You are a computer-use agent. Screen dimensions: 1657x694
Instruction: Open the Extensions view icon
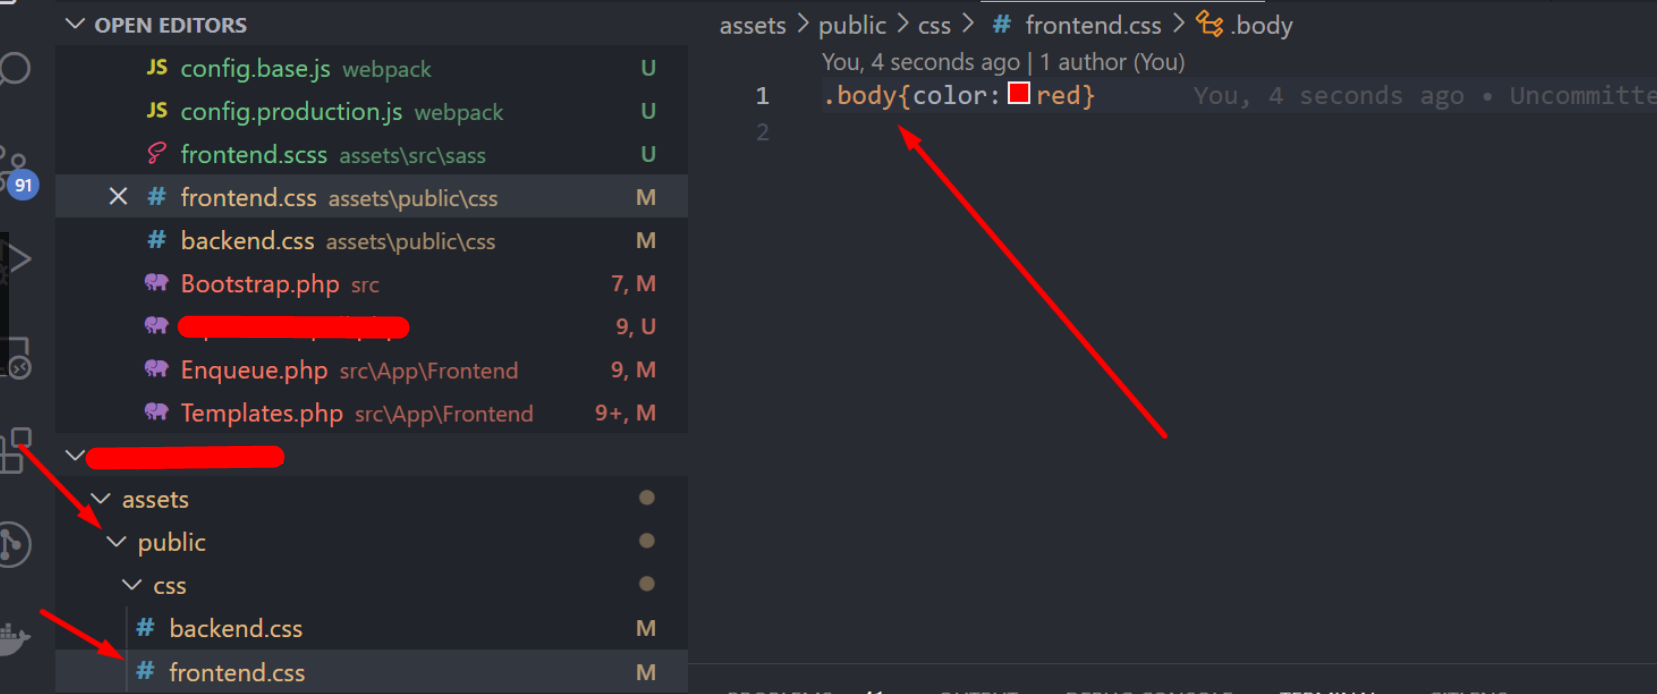pos(15,451)
